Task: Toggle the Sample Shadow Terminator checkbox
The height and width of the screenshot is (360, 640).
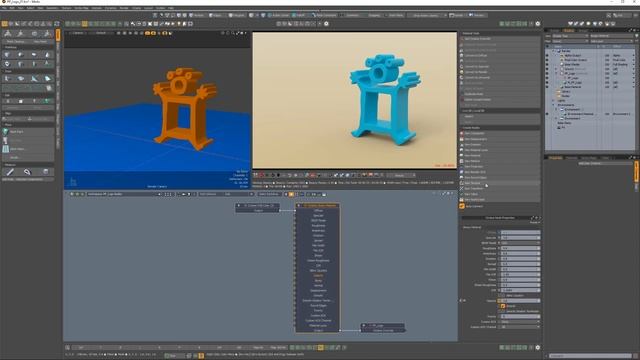Action: click(503, 311)
